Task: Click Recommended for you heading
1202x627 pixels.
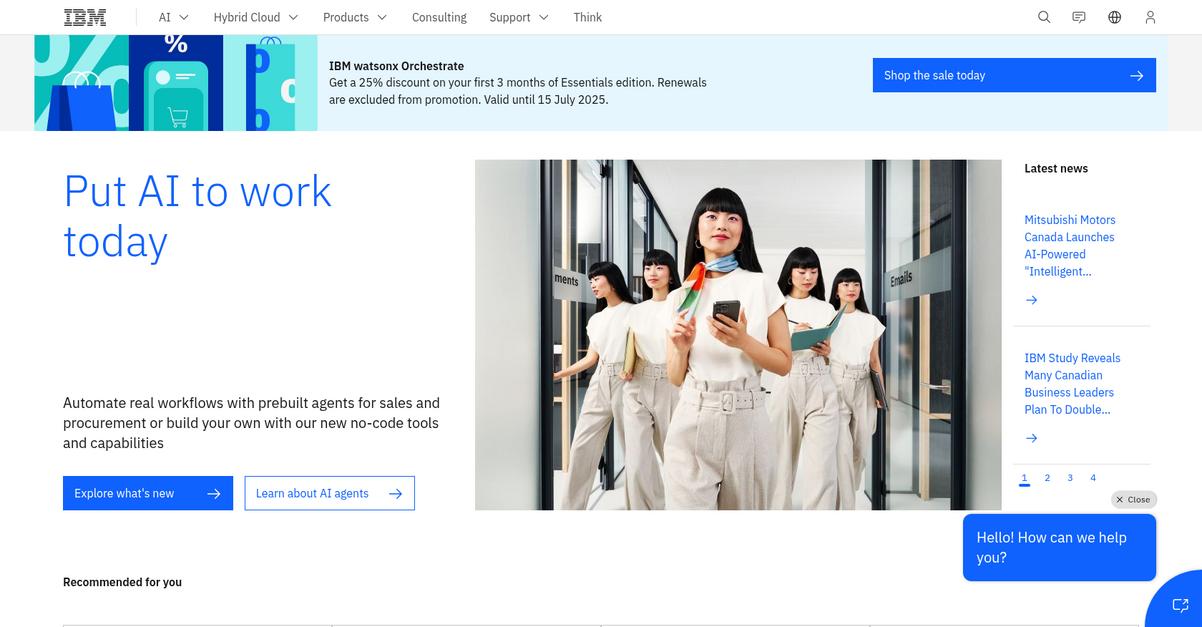Action: (122, 582)
